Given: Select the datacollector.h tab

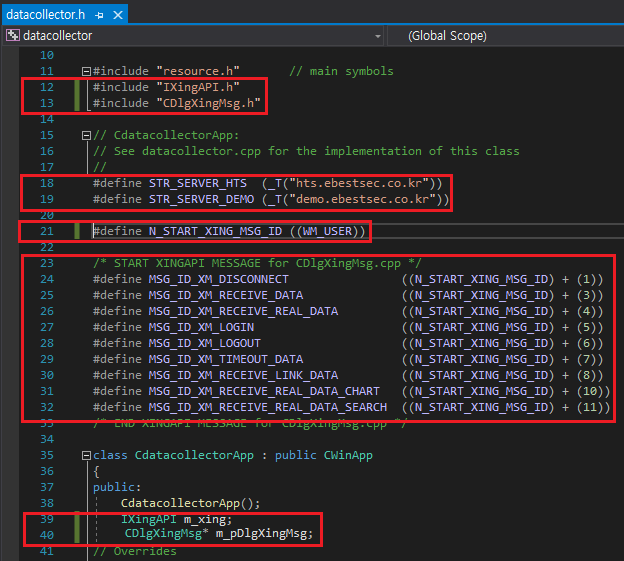Looking at the screenshot, I should click(45, 15).
